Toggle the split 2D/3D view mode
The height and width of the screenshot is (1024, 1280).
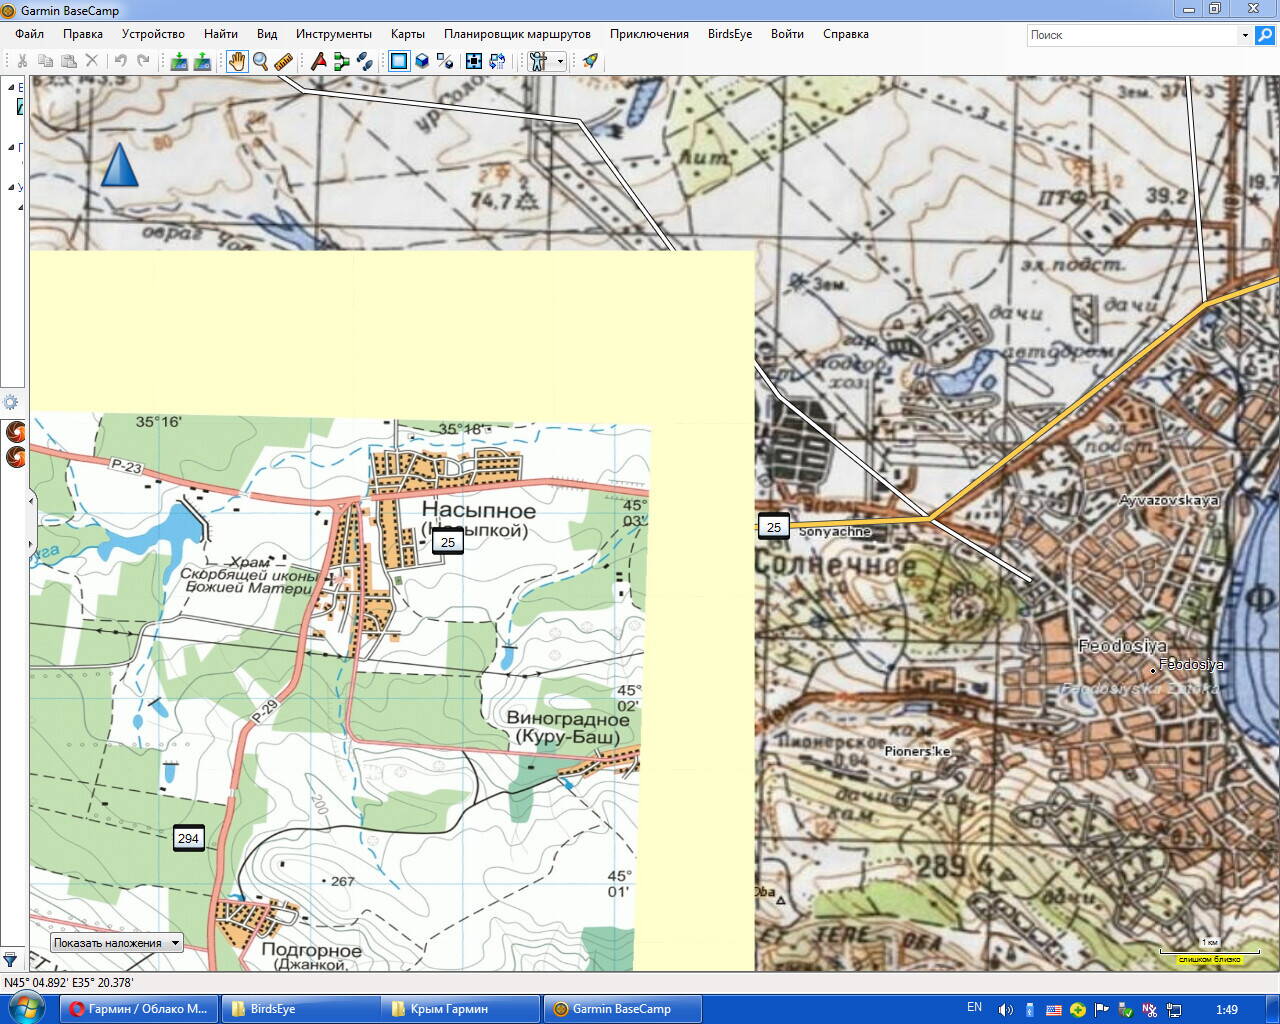pyautogui.click(x=445, y=61)
